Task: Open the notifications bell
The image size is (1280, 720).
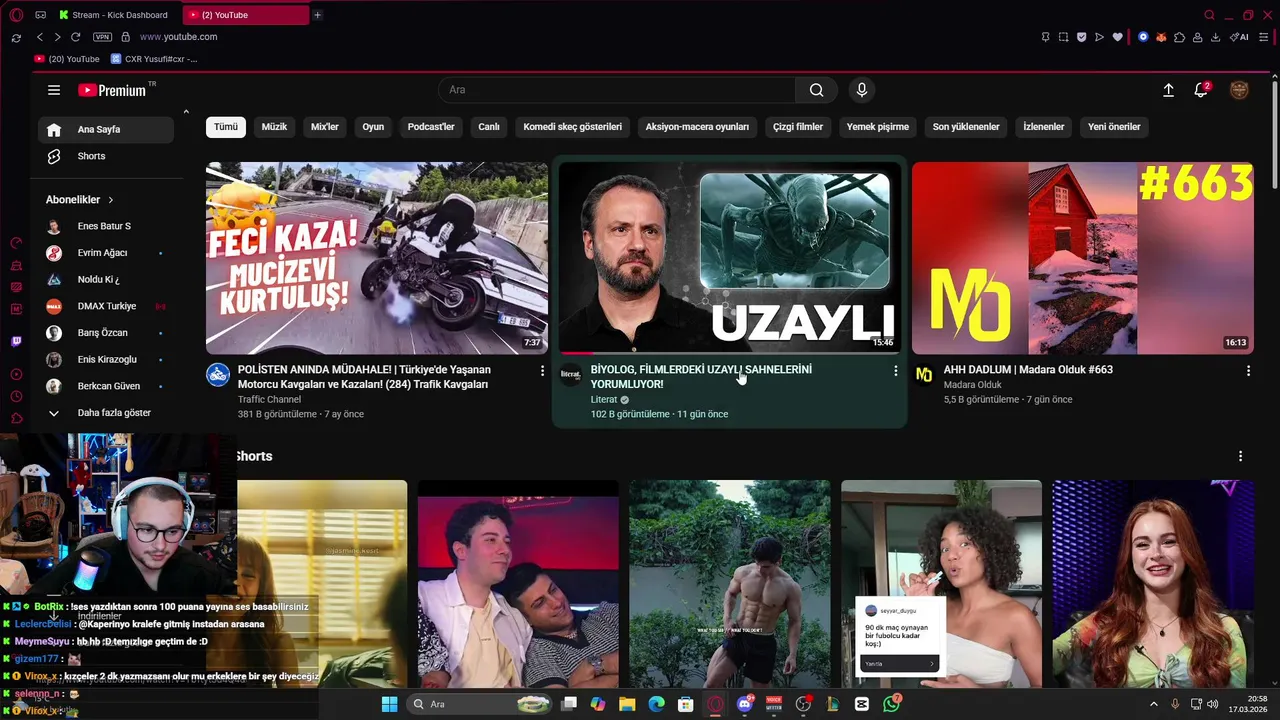Action: coord(1201,90)
